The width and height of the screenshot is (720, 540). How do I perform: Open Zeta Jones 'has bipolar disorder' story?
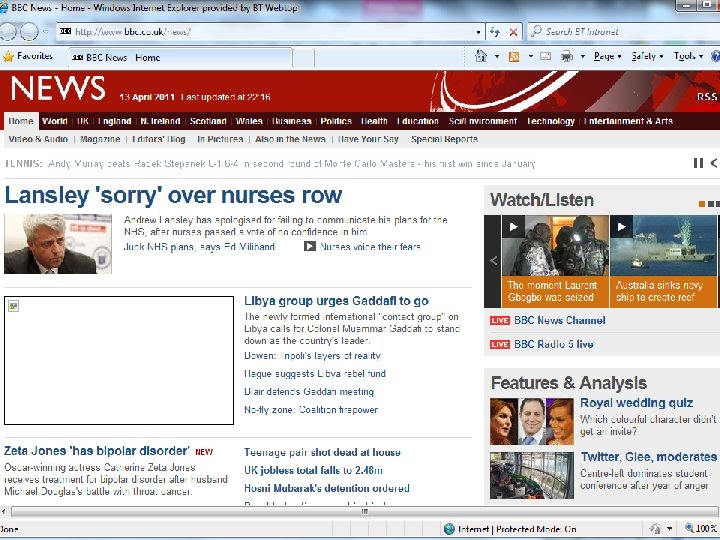[96, 451]
